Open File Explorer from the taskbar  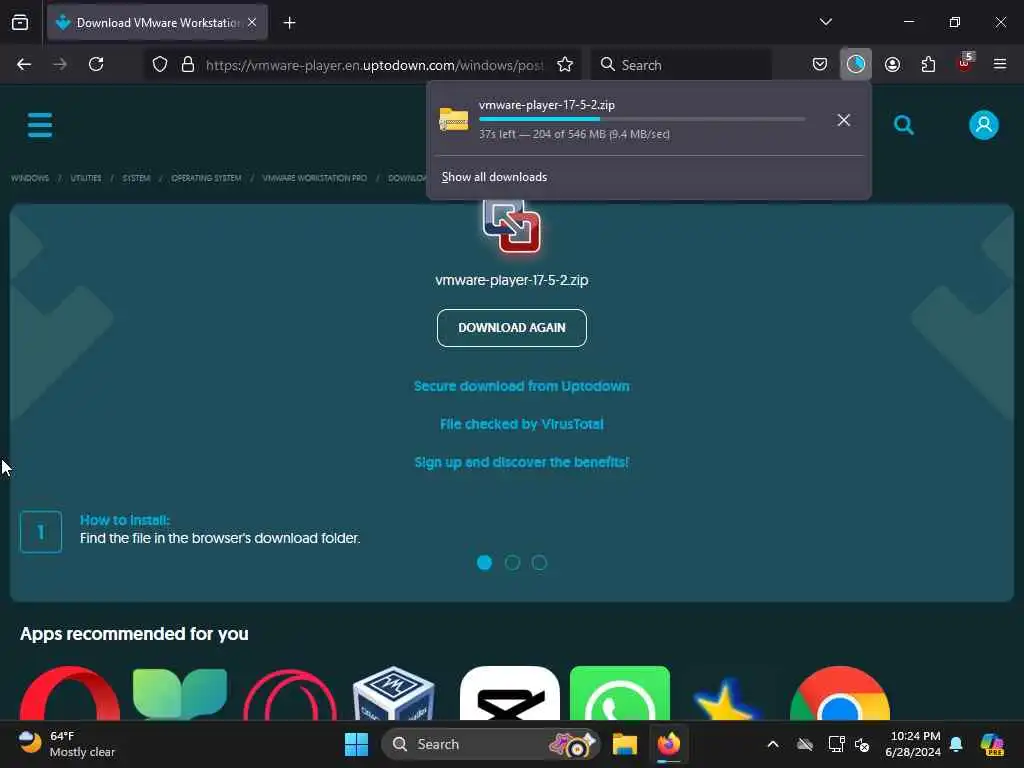[x=624, y=744]
